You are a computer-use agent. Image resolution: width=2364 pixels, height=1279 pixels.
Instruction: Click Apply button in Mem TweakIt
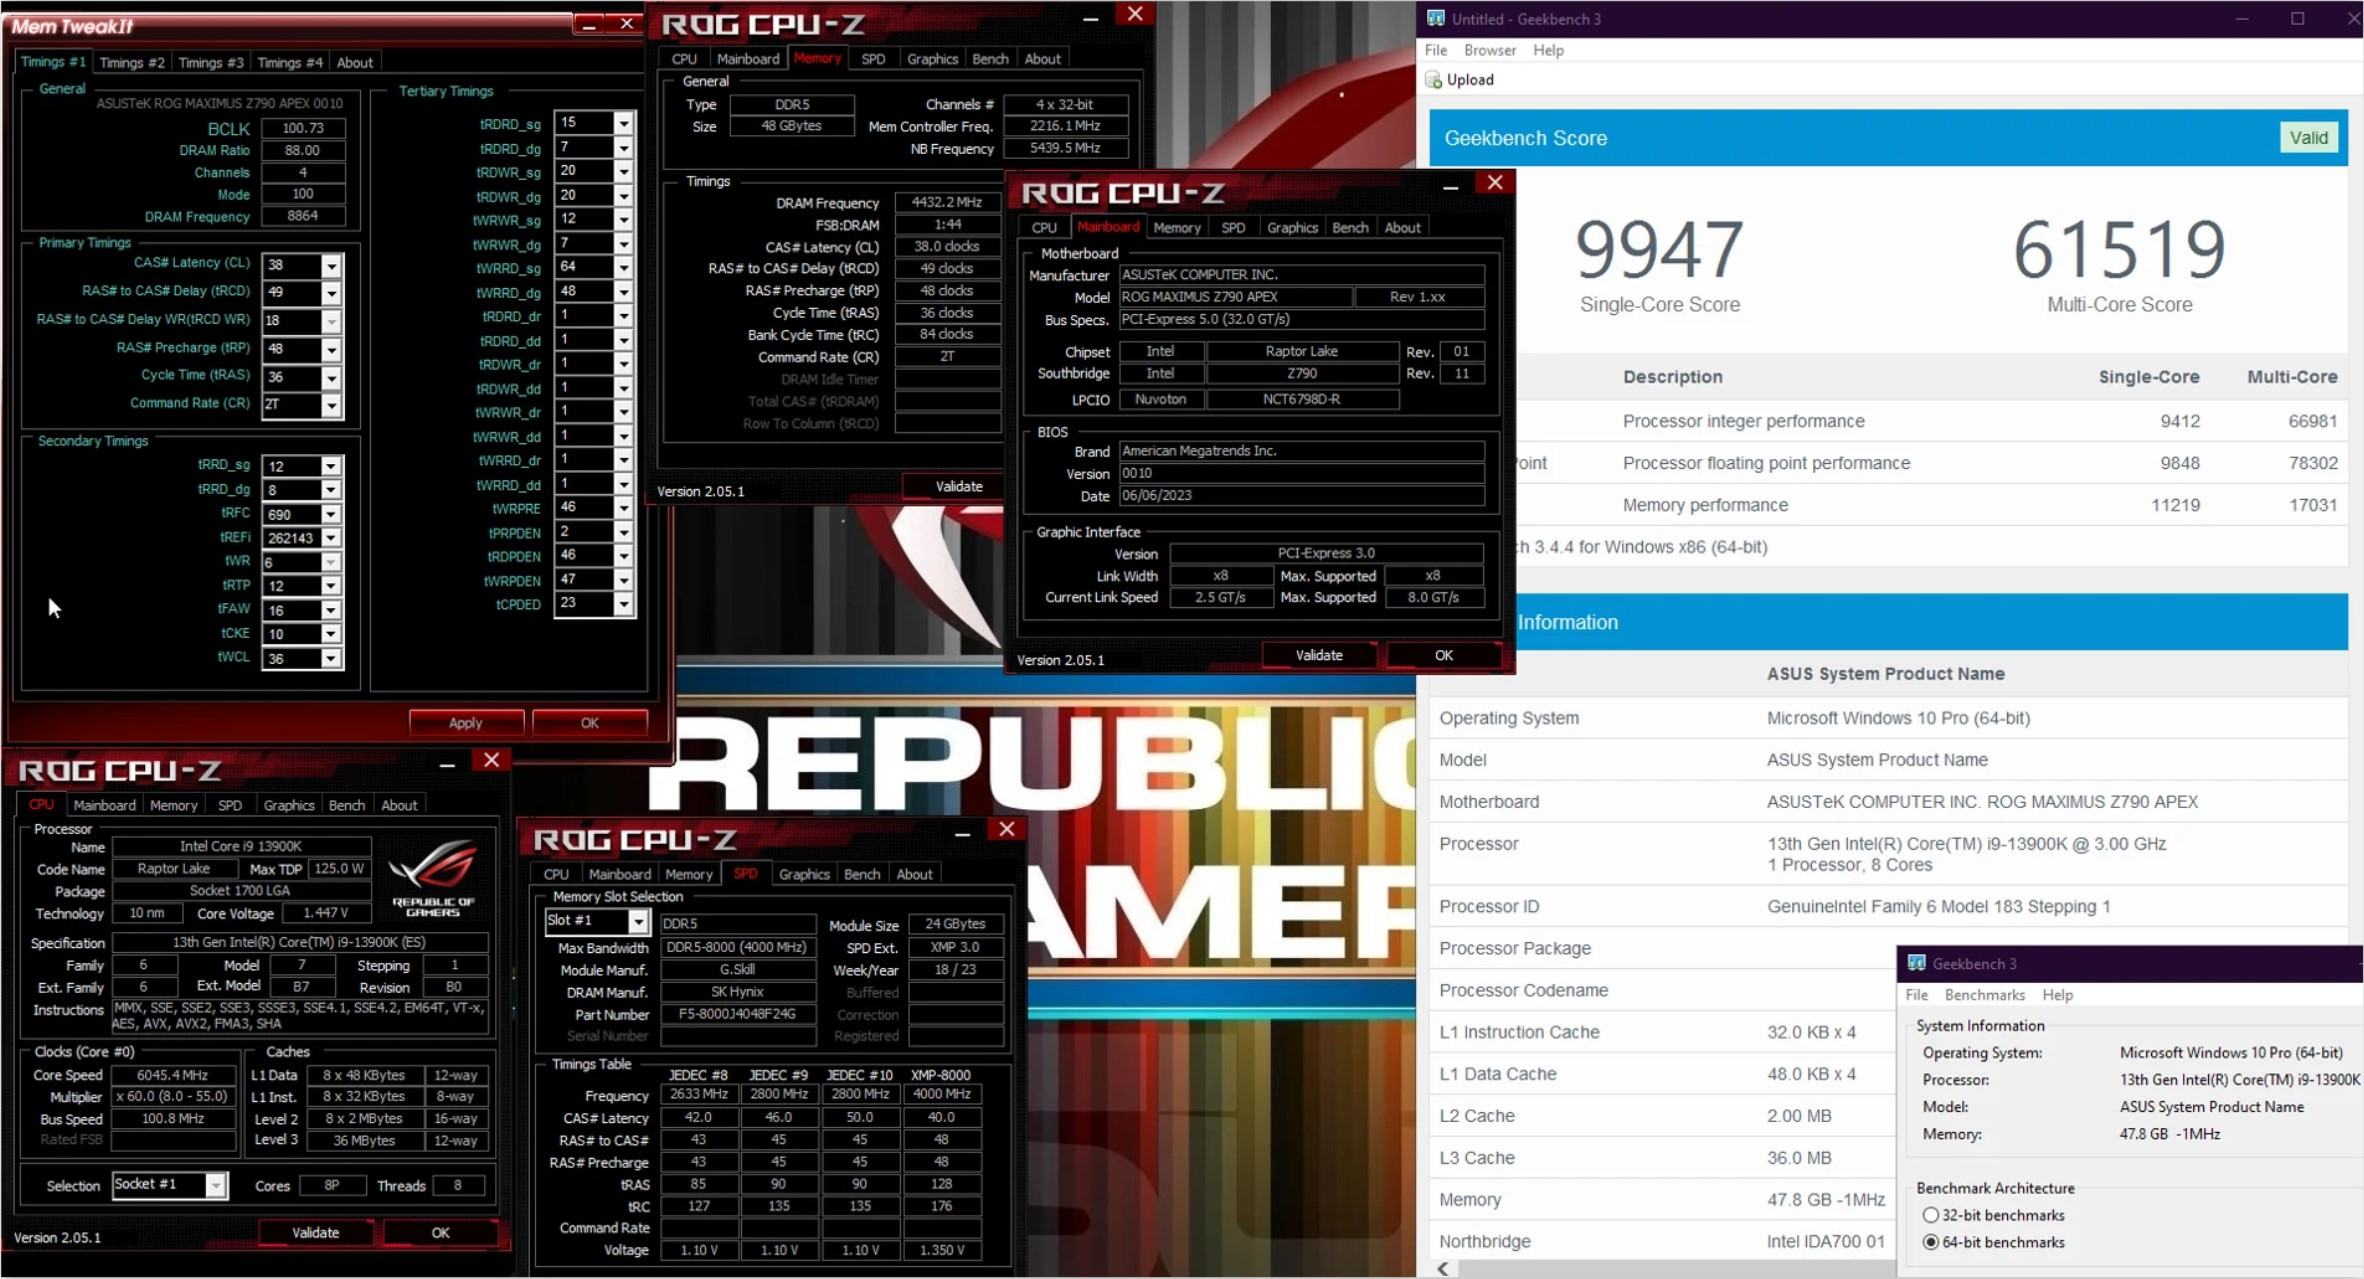pyautogui.click(x=465, y=722)
